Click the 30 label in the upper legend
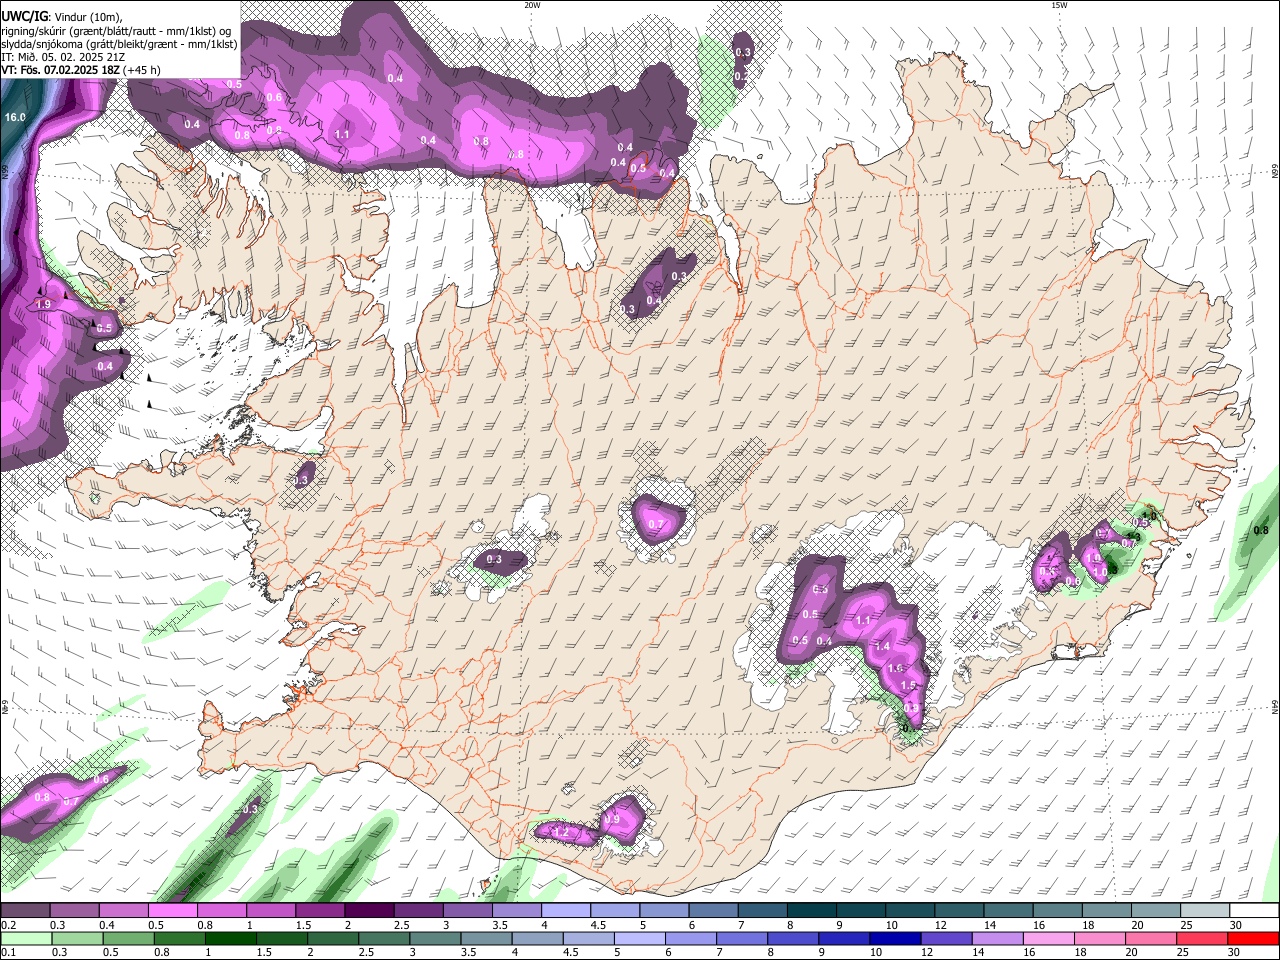The image size is (1280, 960). pyautogui.click(x=1235, y=925)
